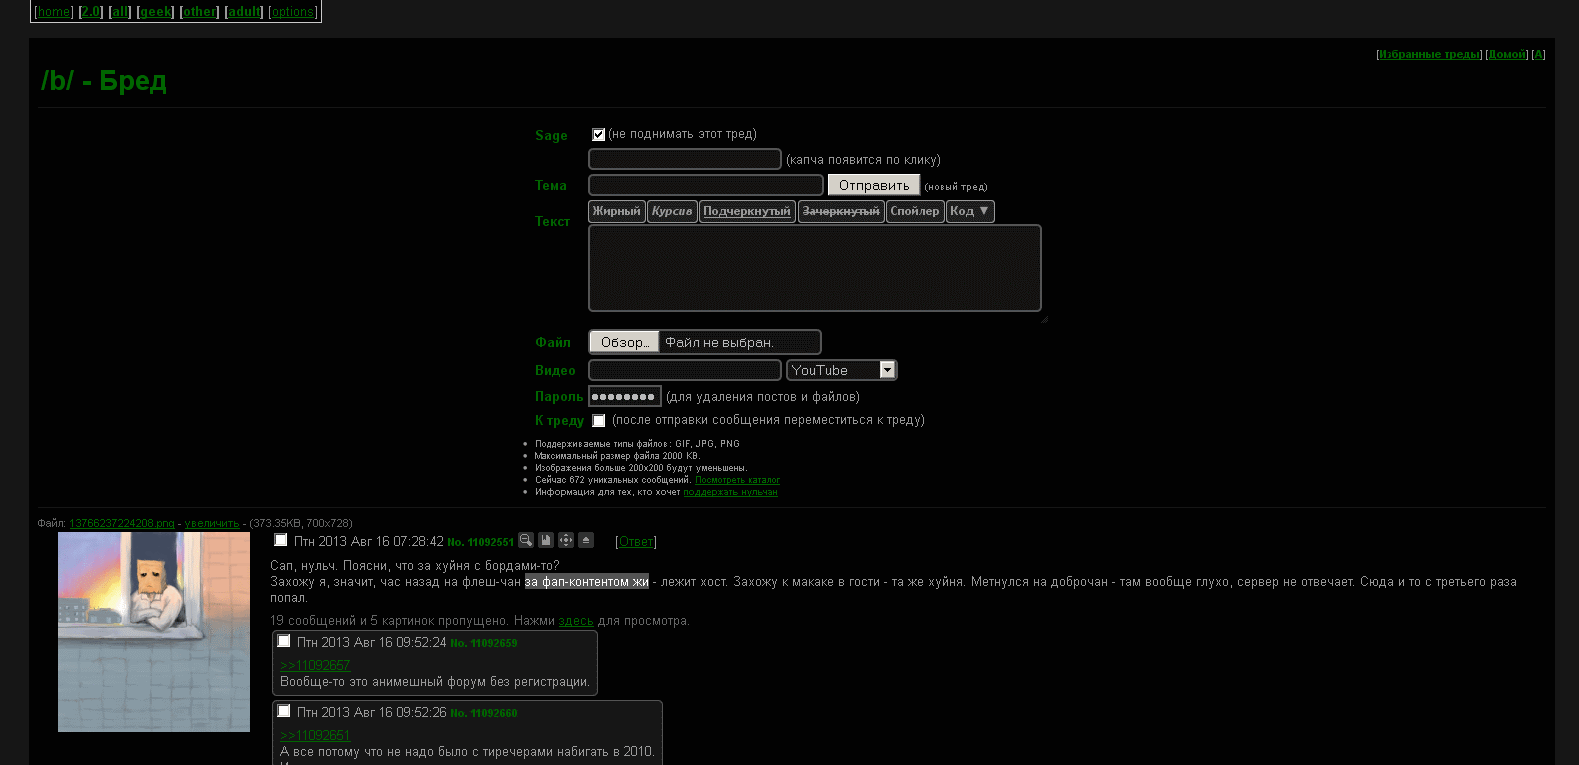Follow the 'Домой' link

point(1508,54)
